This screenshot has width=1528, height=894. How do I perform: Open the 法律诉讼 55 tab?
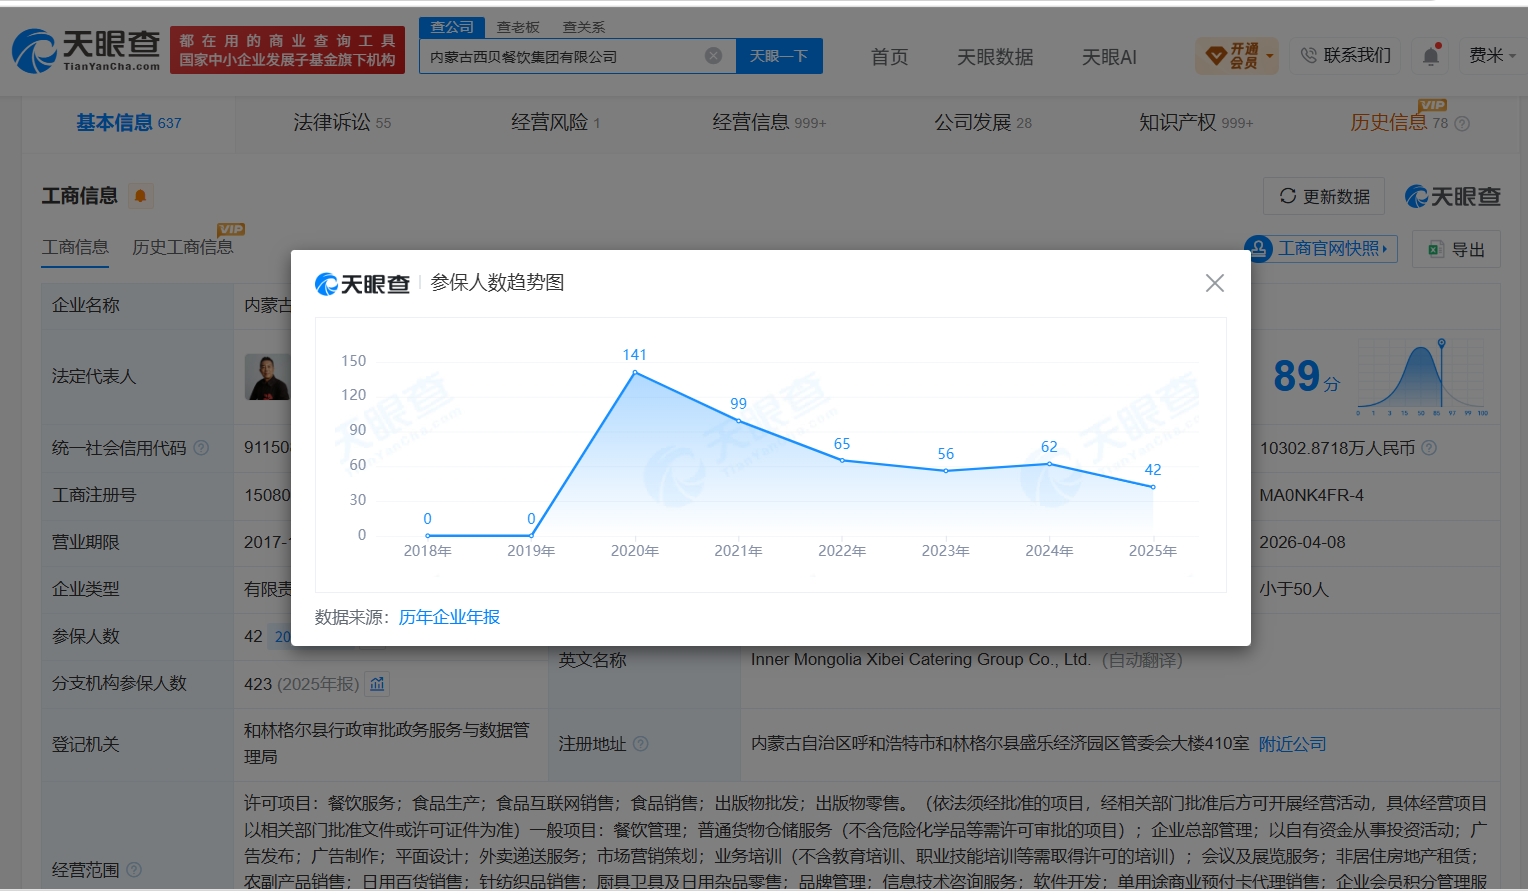tap(342, 123)
